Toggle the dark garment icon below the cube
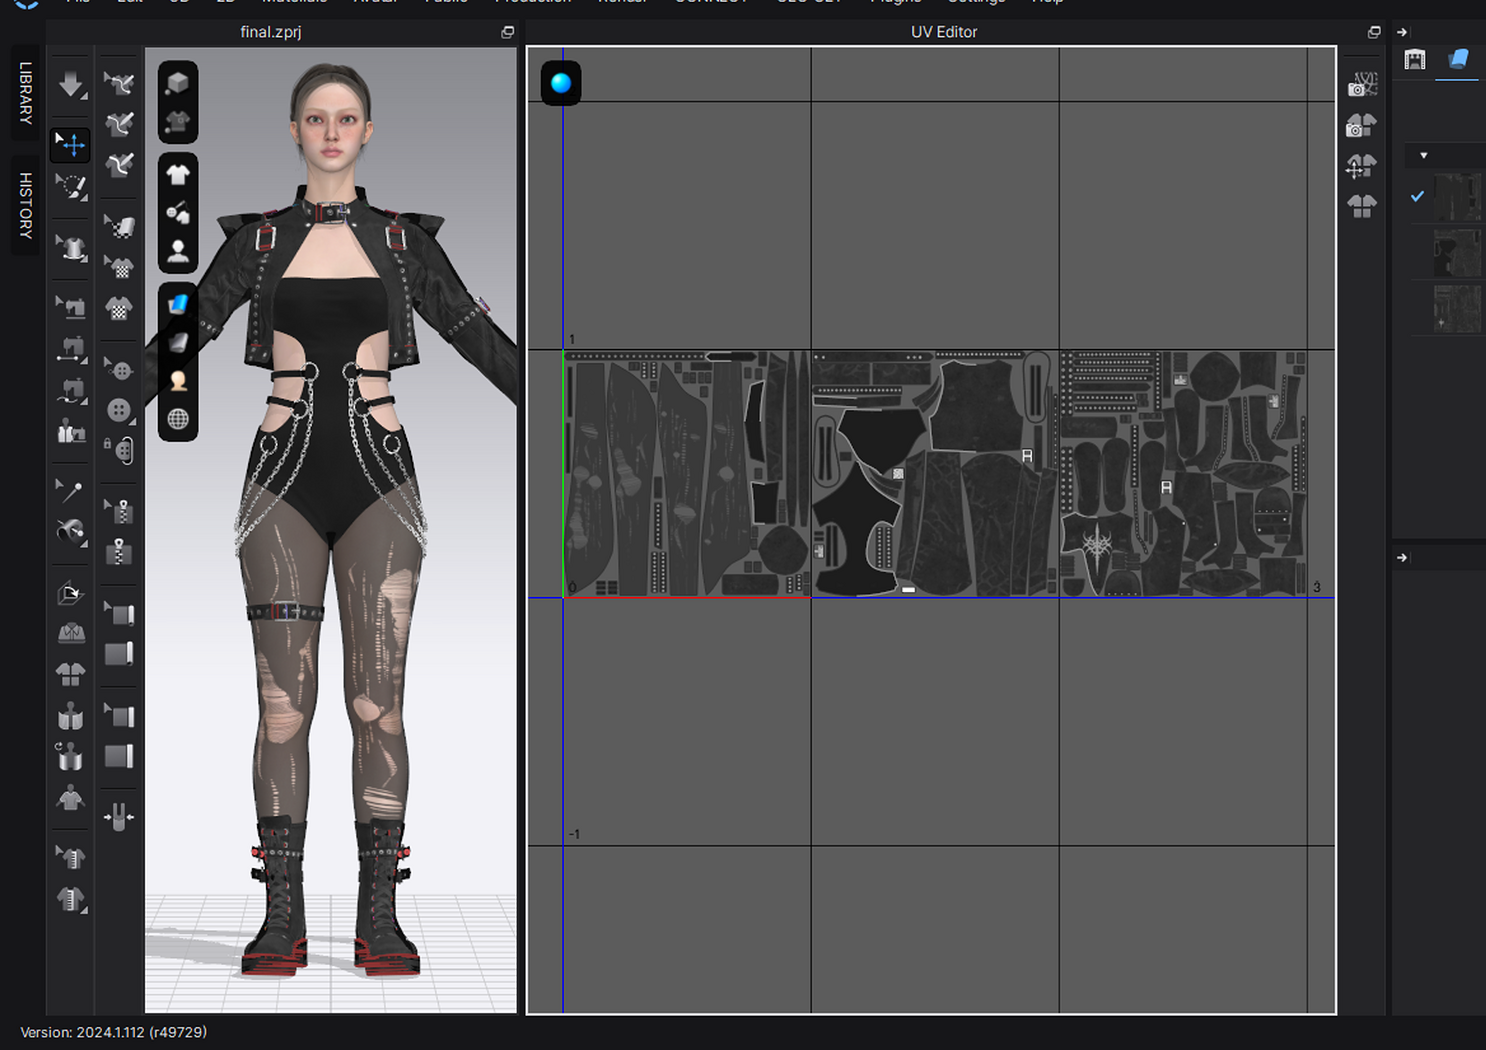 click(178, 122)
